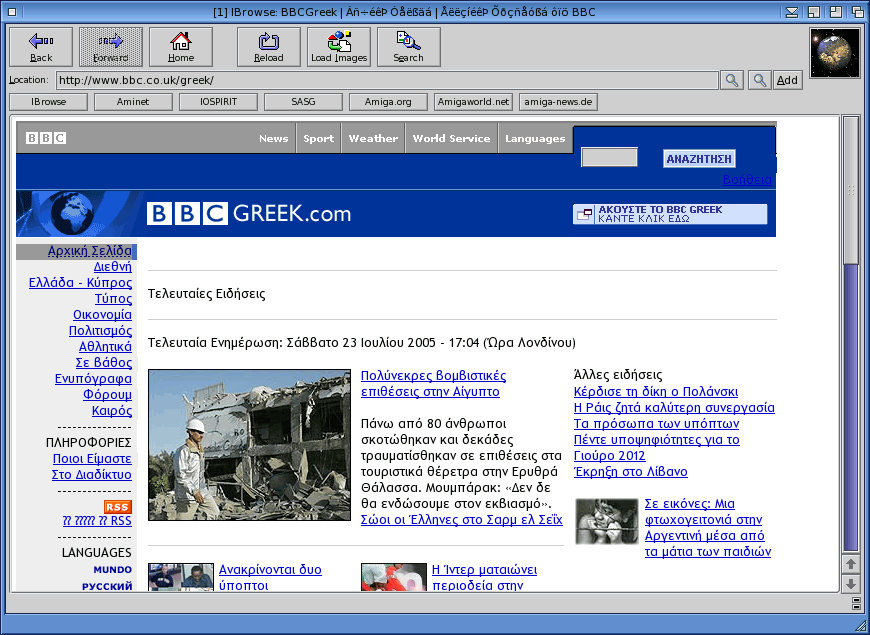Open the Ανακρίνονται δυο ύποπτοι link

(x=270, y=577)
